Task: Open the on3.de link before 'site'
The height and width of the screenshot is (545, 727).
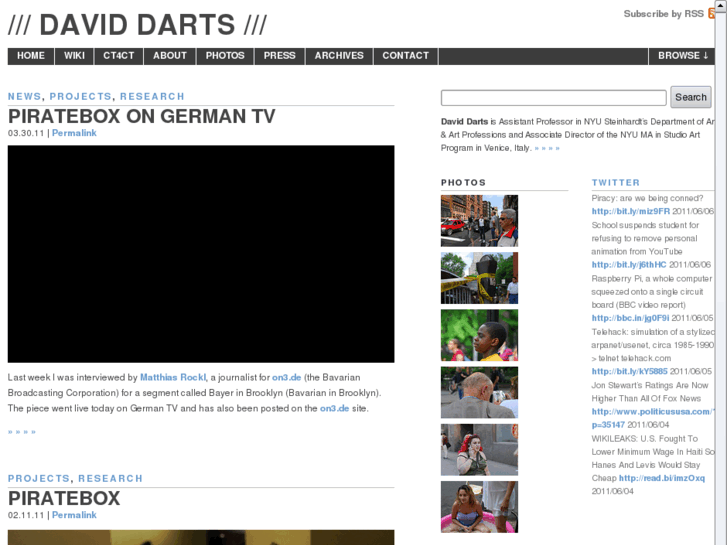Action: click(334, 409)
